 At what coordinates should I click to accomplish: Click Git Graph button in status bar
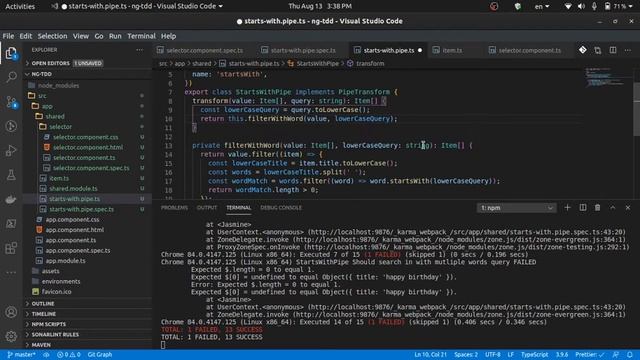(100, 355)
